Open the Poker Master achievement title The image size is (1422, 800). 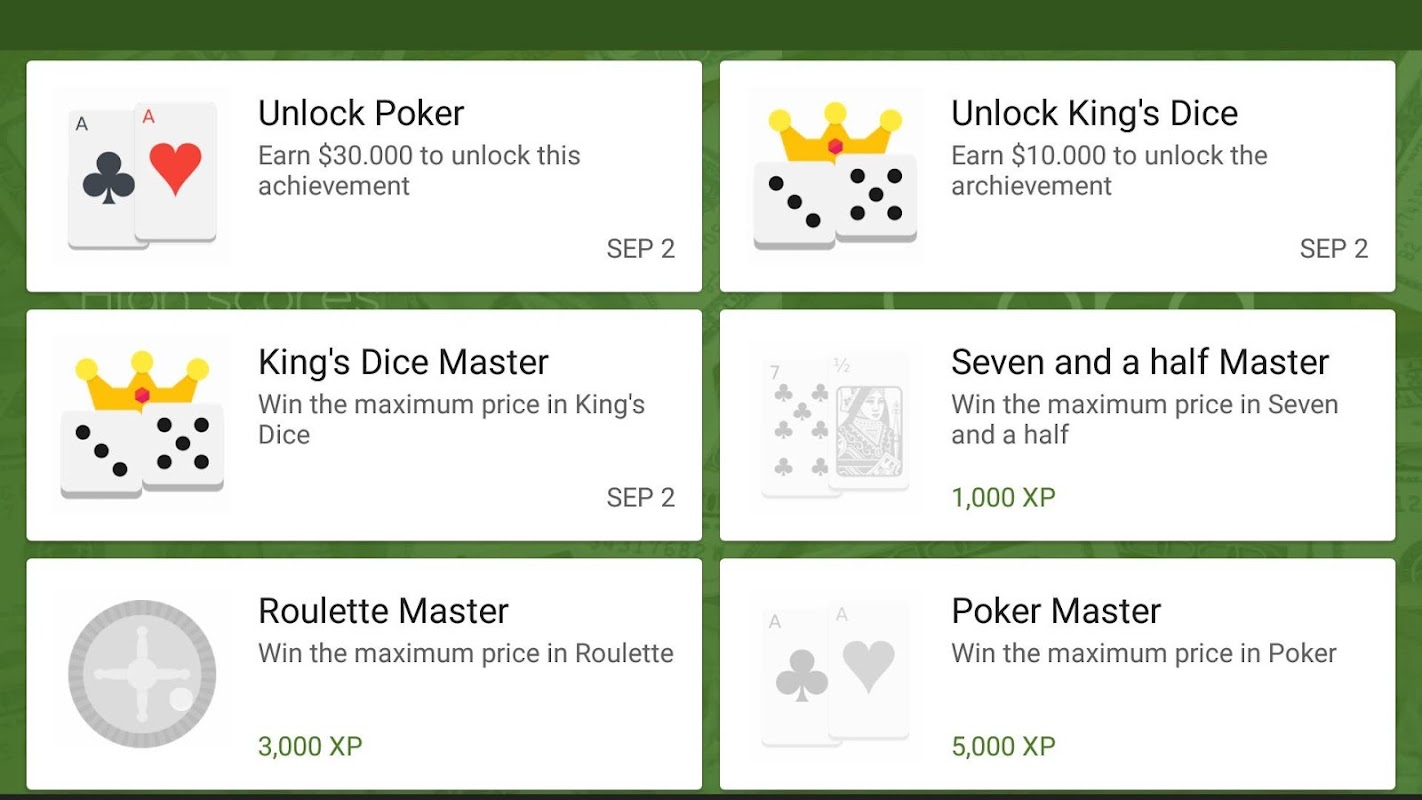click(1056, 611)
